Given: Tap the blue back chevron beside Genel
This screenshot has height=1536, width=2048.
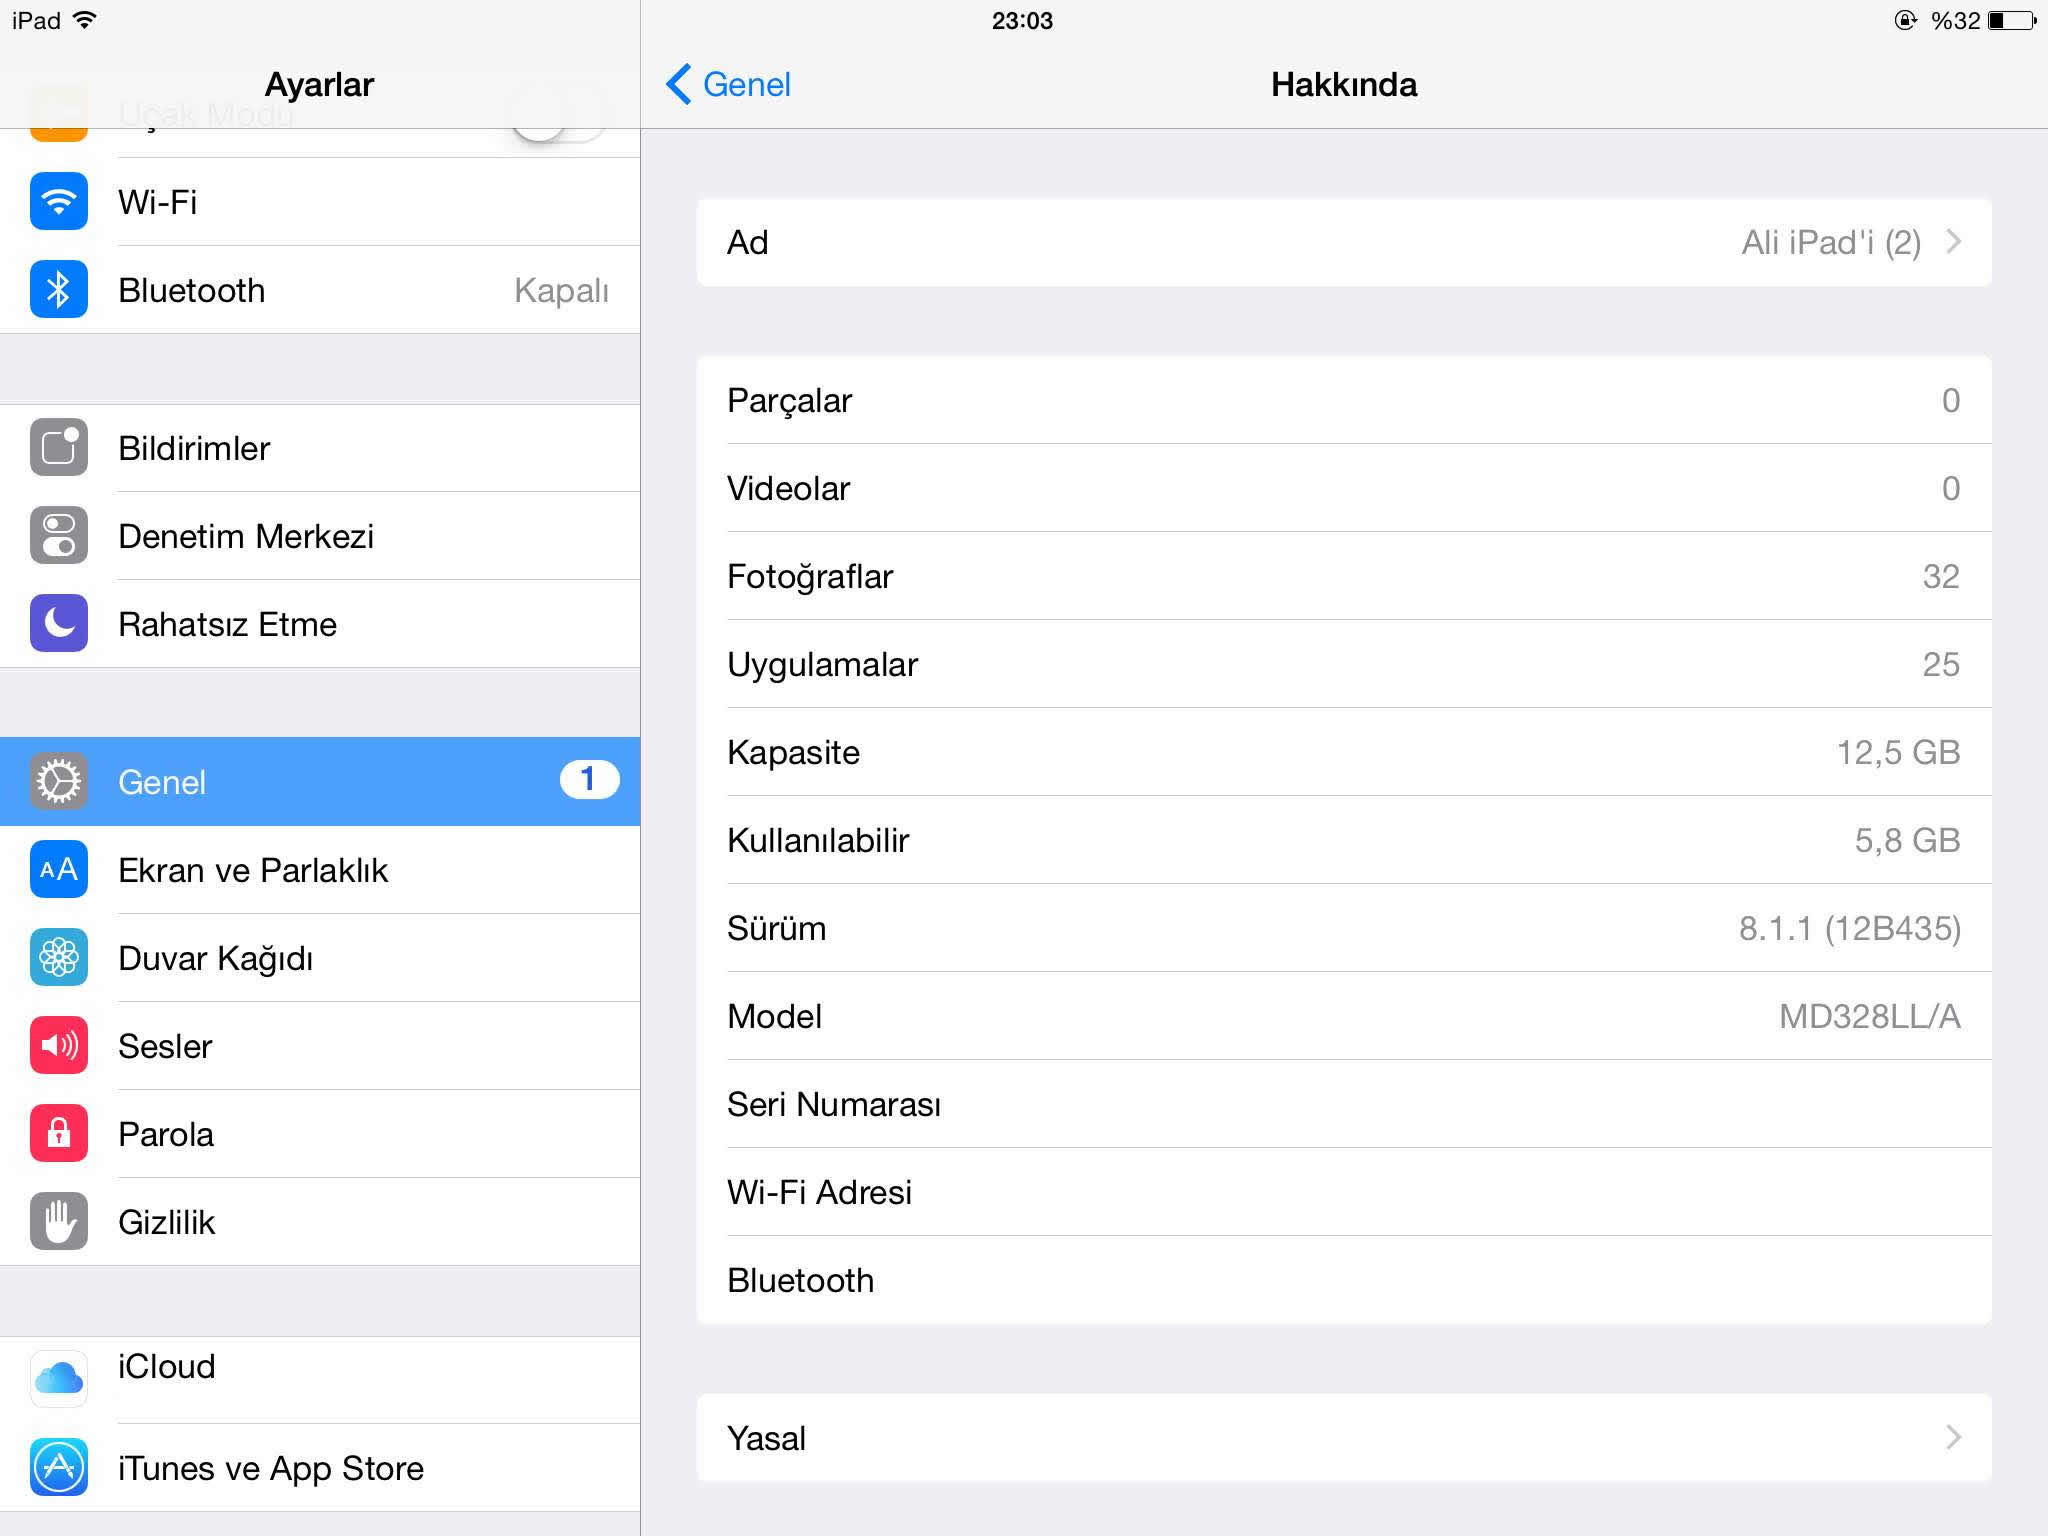Looking at the screenshot, I should pos(679,84).
